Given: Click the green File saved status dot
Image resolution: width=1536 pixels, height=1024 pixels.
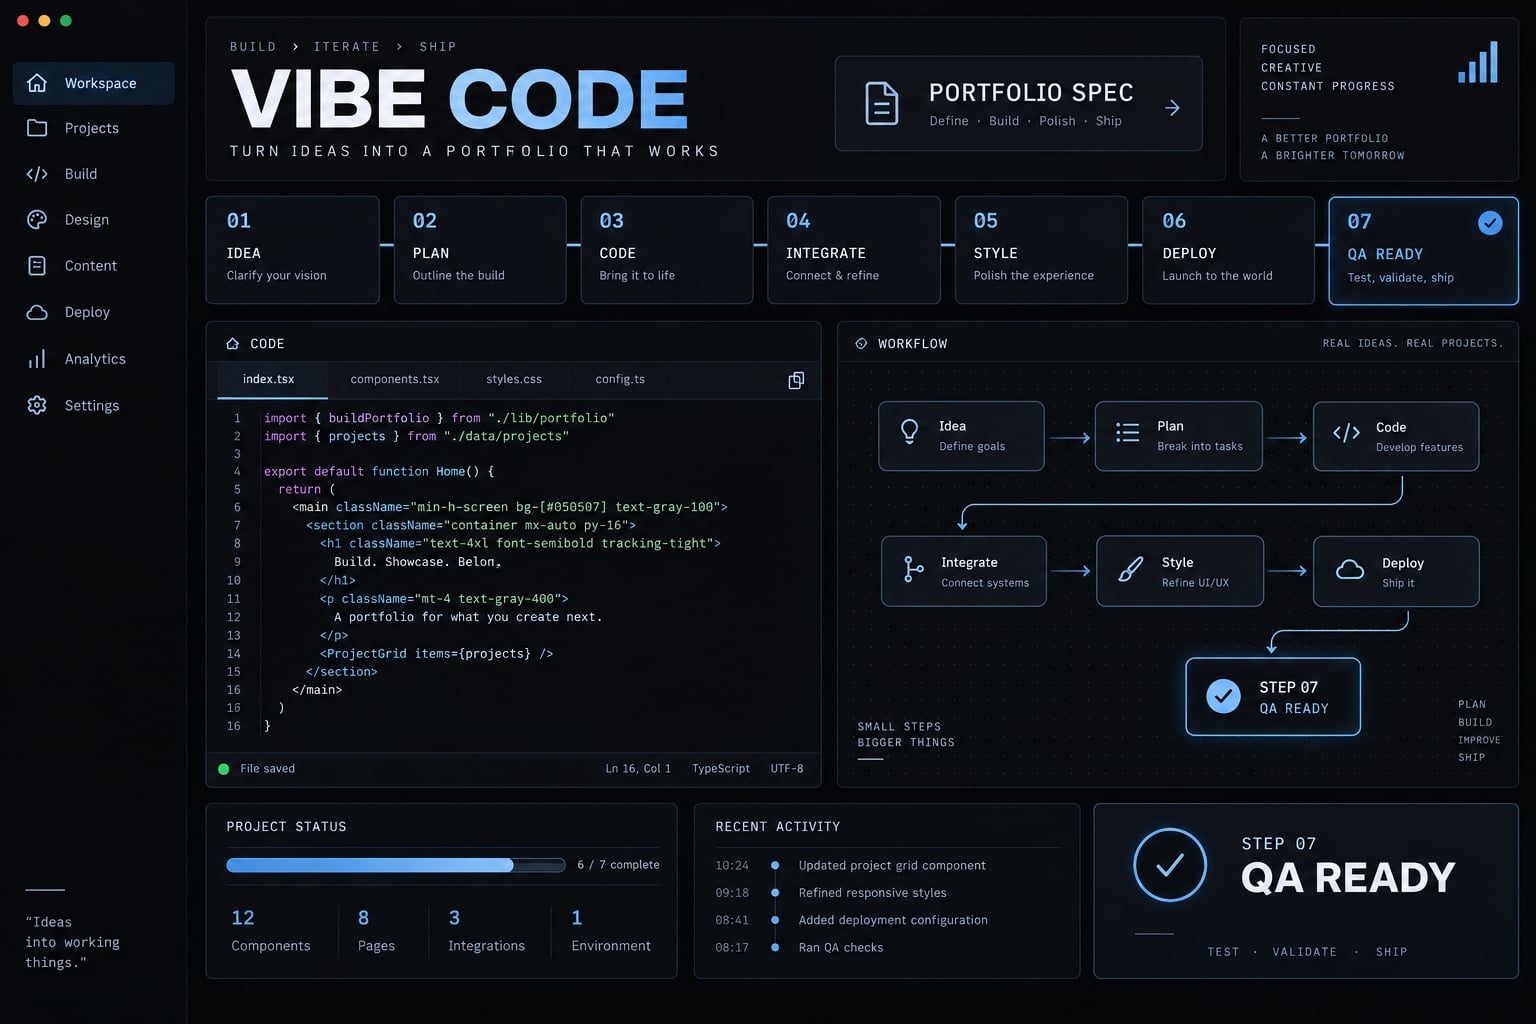Looking at the screenshot, I should coord(224,769).
